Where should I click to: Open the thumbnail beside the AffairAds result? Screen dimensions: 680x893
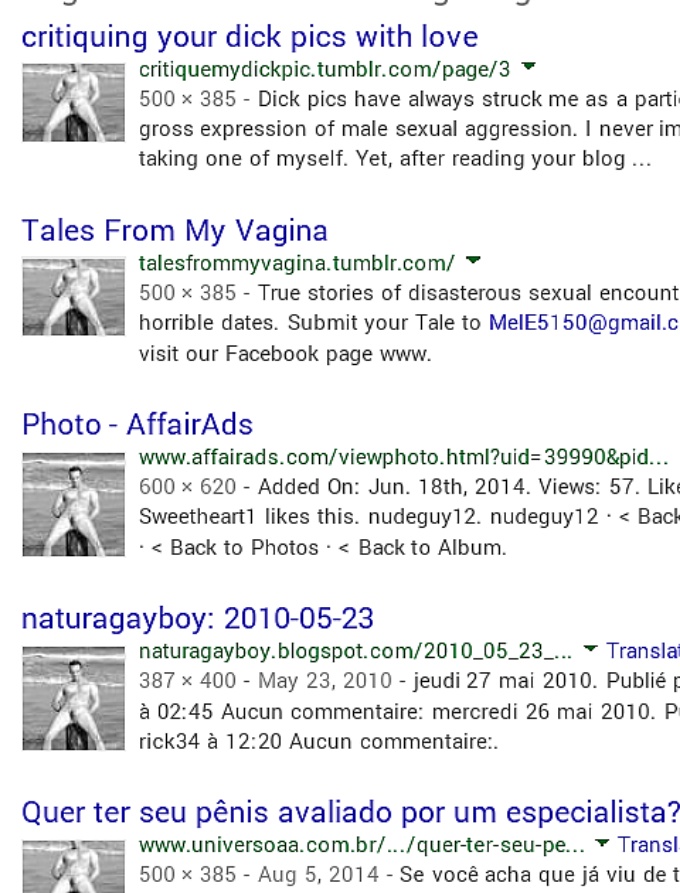73,505
